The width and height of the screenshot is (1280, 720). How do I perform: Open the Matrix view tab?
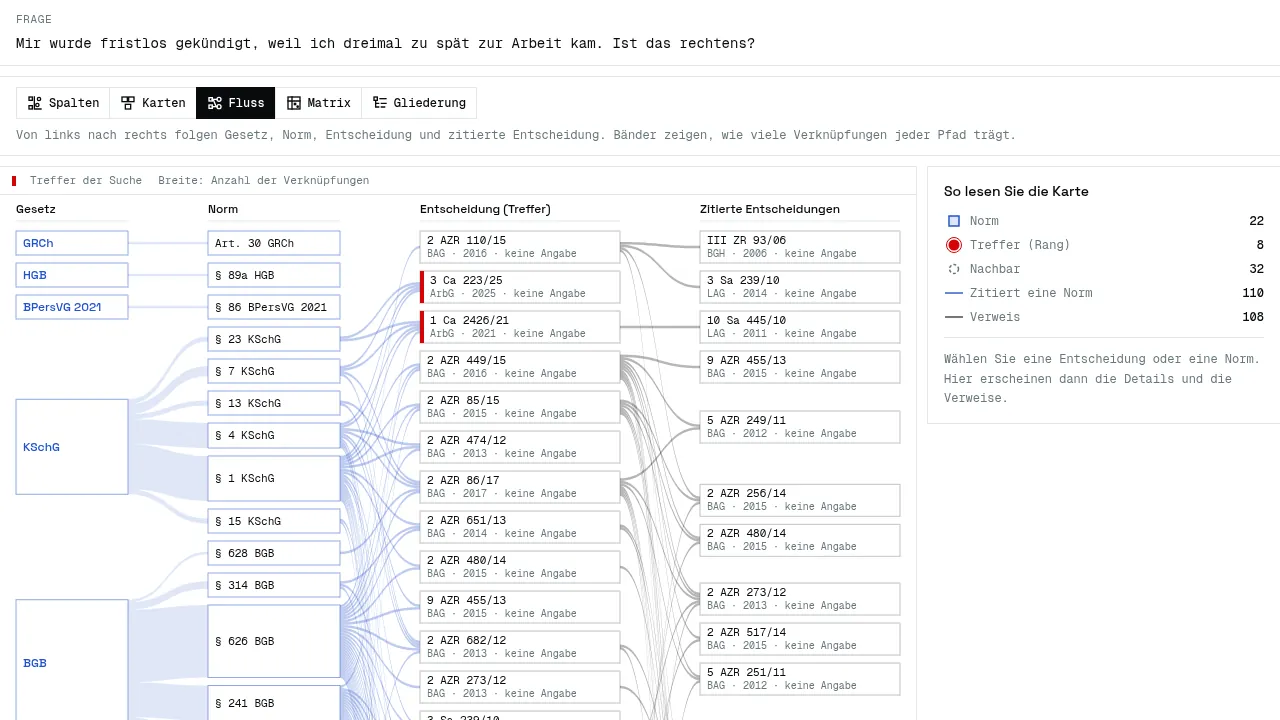coord(318,103)
